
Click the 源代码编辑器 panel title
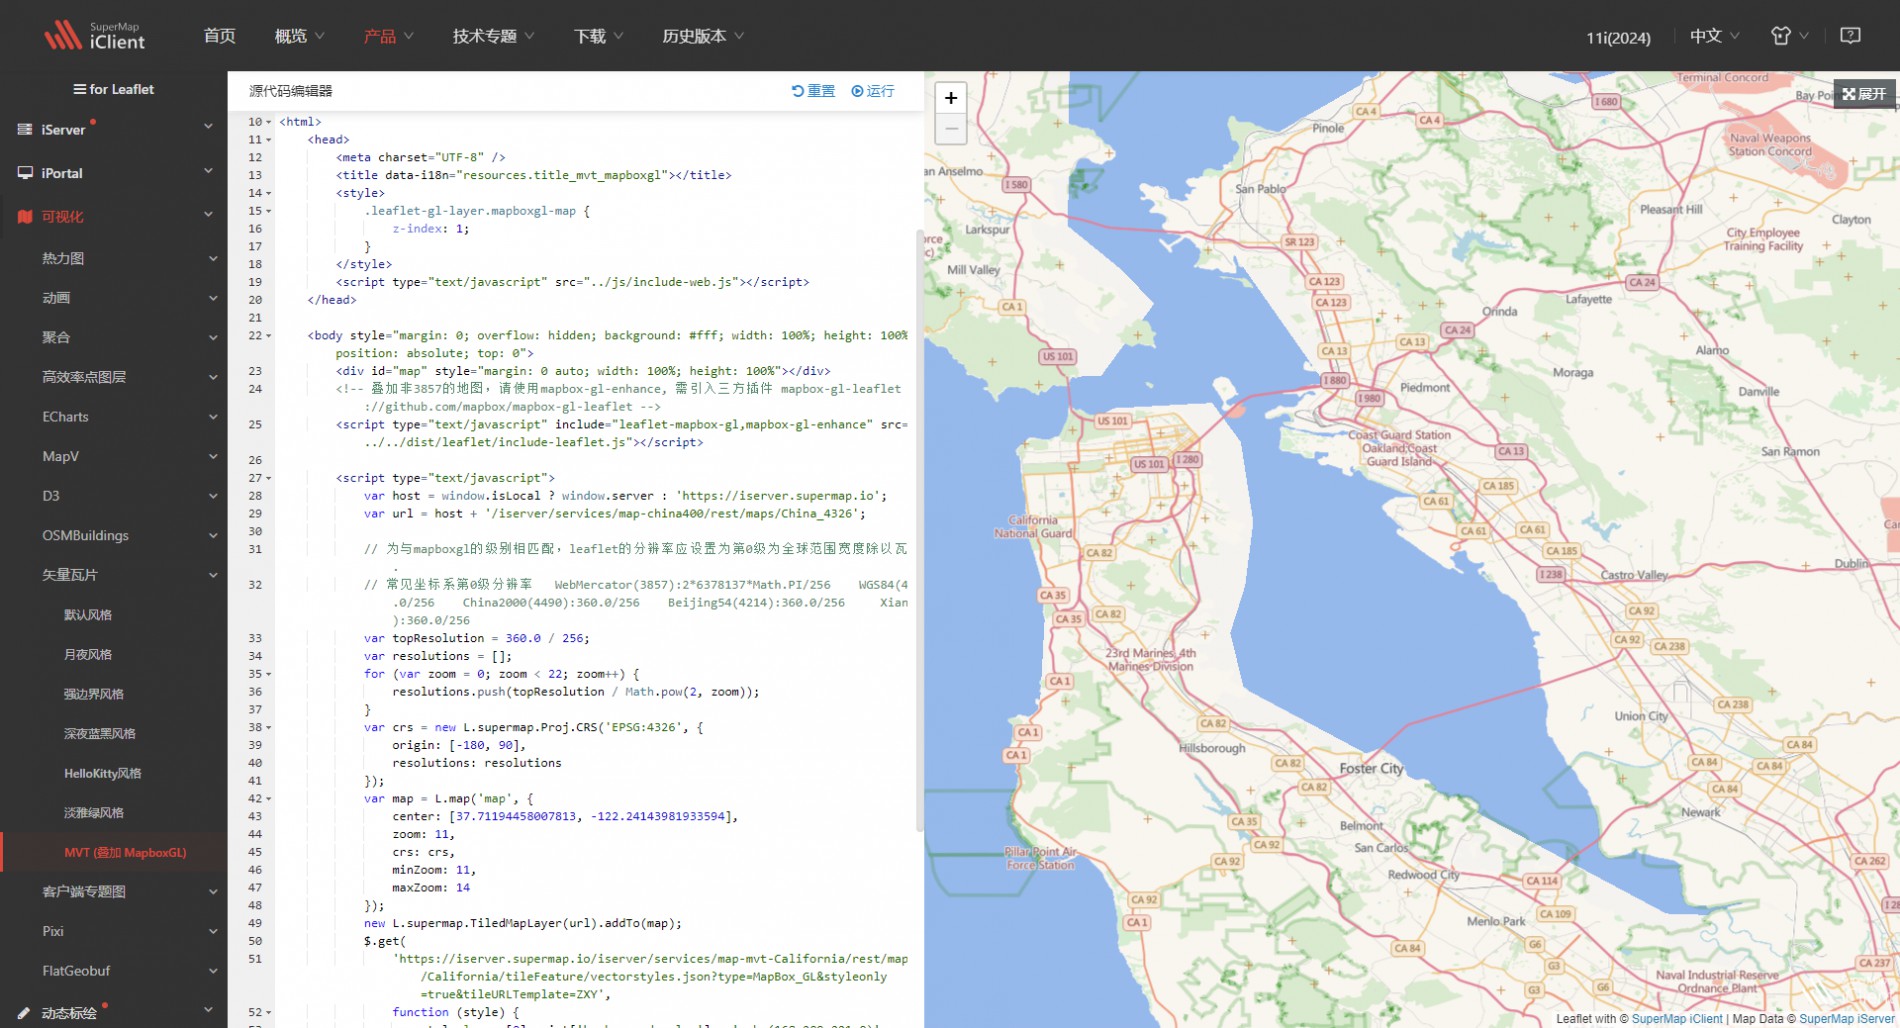coord(291,91)
